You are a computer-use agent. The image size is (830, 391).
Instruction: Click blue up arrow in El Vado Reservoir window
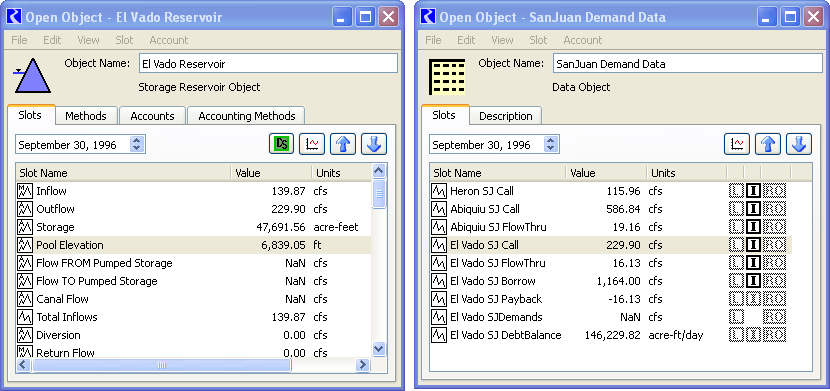point(343,144)
